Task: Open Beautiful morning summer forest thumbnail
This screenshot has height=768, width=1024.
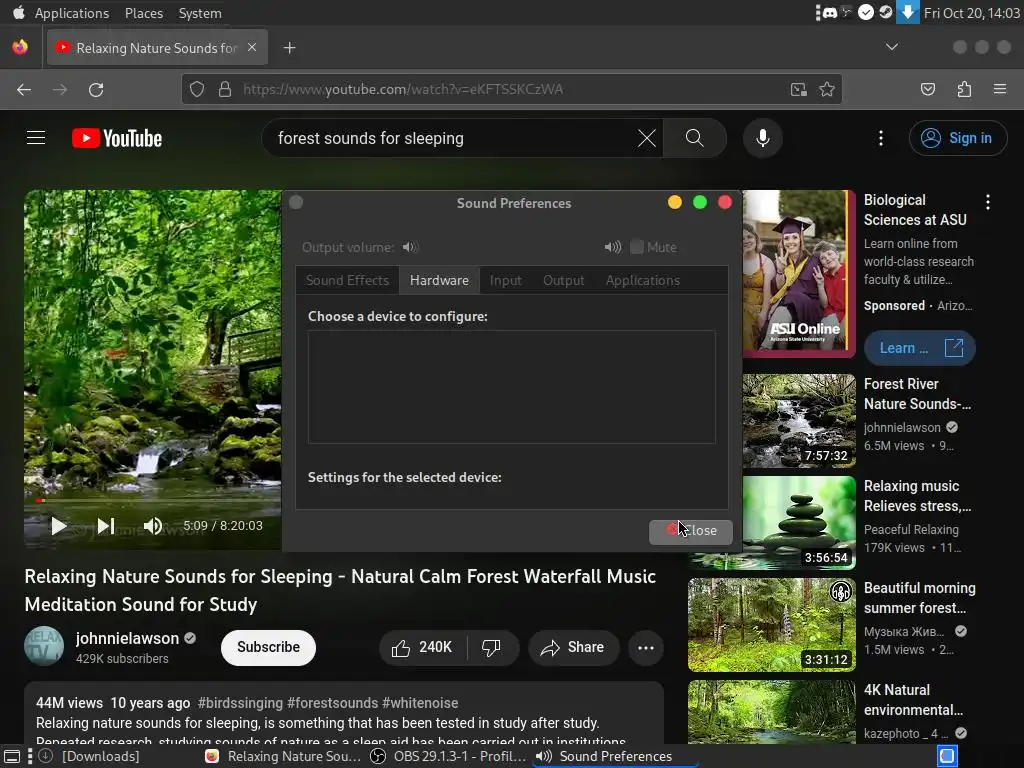Action: click(771, 624)
